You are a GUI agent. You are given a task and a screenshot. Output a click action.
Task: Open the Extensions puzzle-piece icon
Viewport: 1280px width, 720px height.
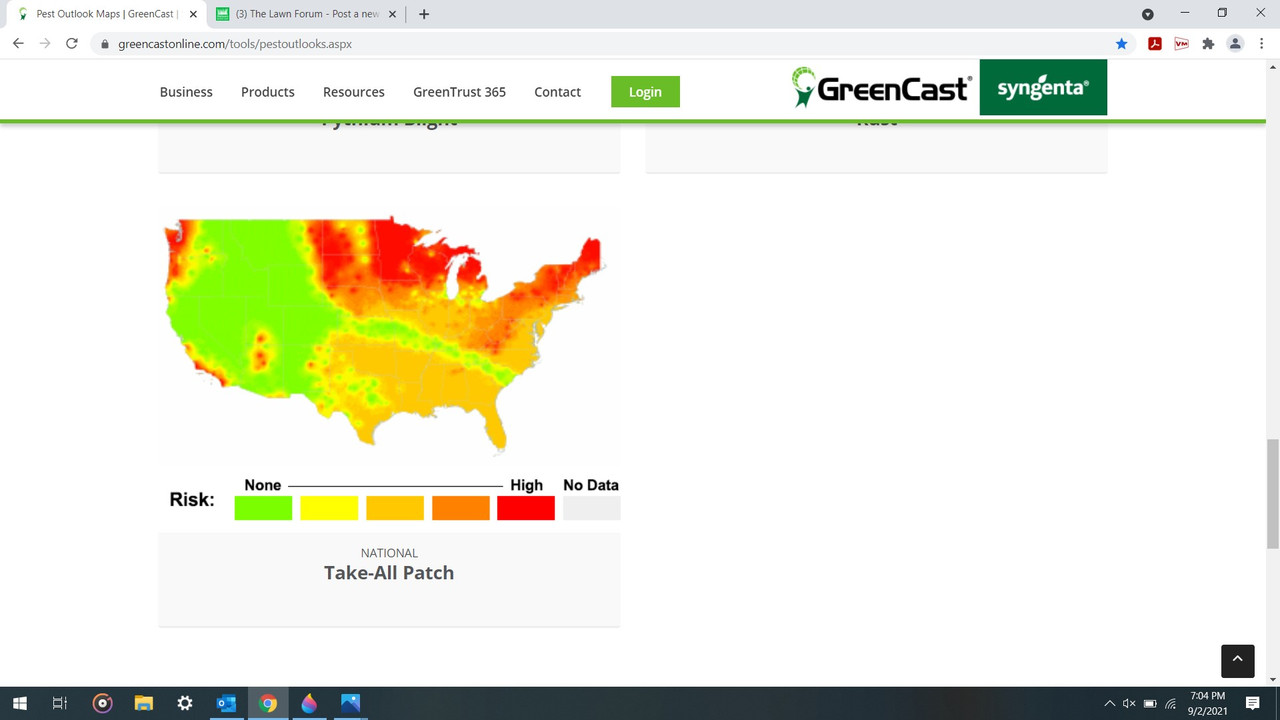[1208, 43]
